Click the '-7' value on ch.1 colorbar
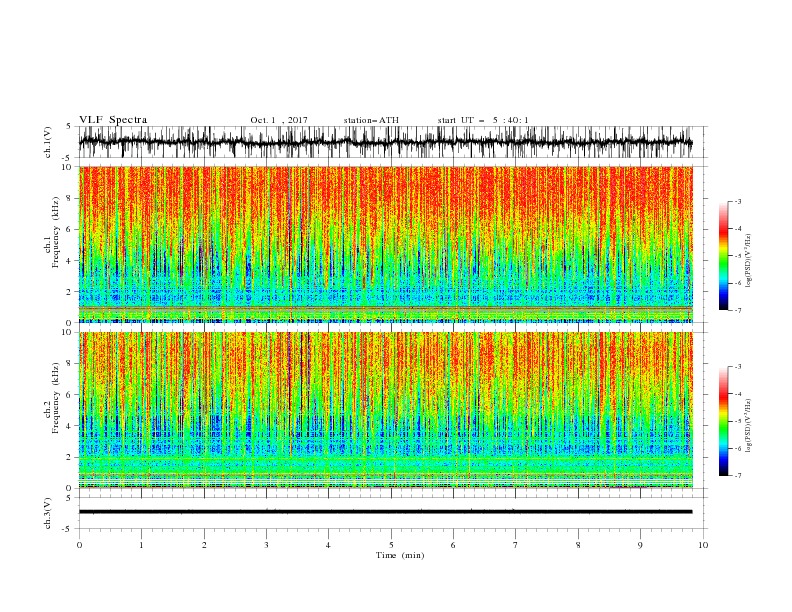This screenshot has width=792, height=612. pyautogui.click(x=737, y=310)
